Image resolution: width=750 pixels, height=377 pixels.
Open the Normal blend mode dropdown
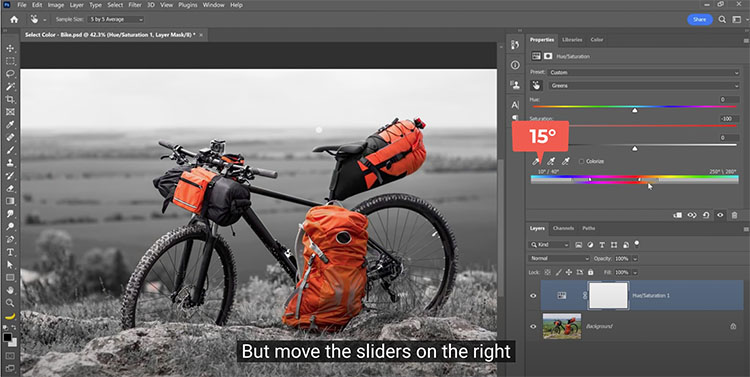pyautogui.click(x=559, y=258)
